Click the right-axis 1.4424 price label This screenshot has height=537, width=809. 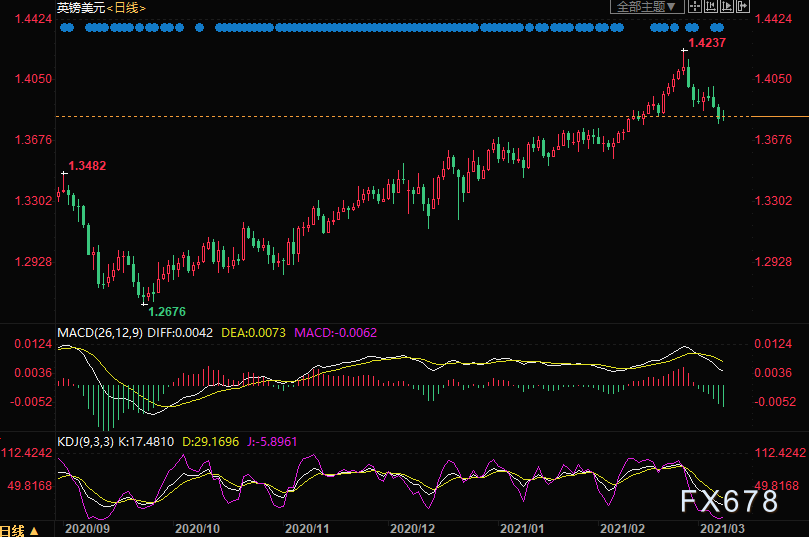(x=773, y=19)
